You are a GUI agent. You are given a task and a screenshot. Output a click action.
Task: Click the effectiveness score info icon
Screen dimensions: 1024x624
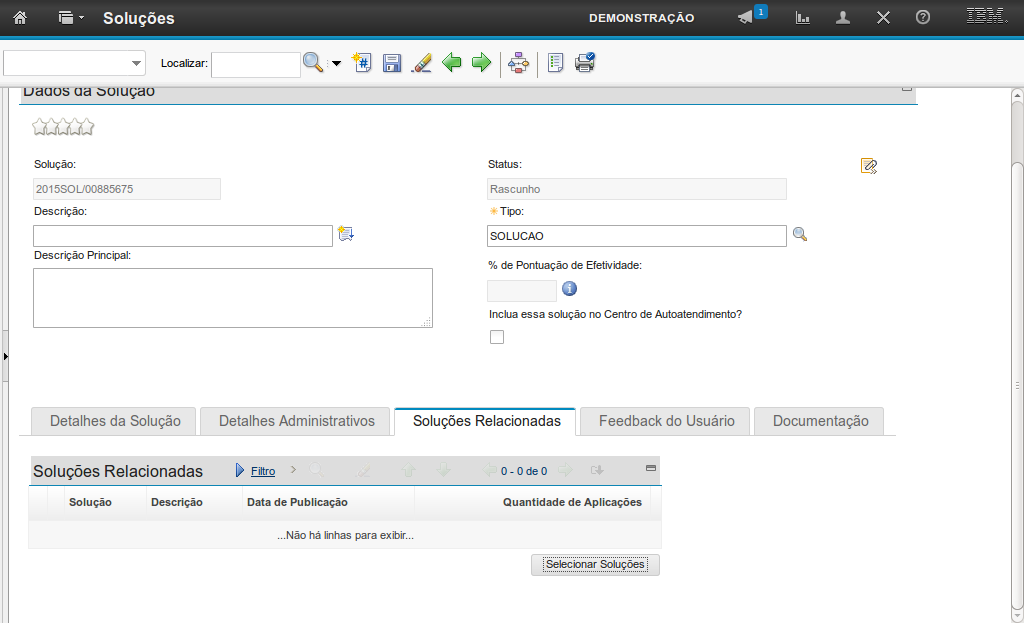coord(570,290)
